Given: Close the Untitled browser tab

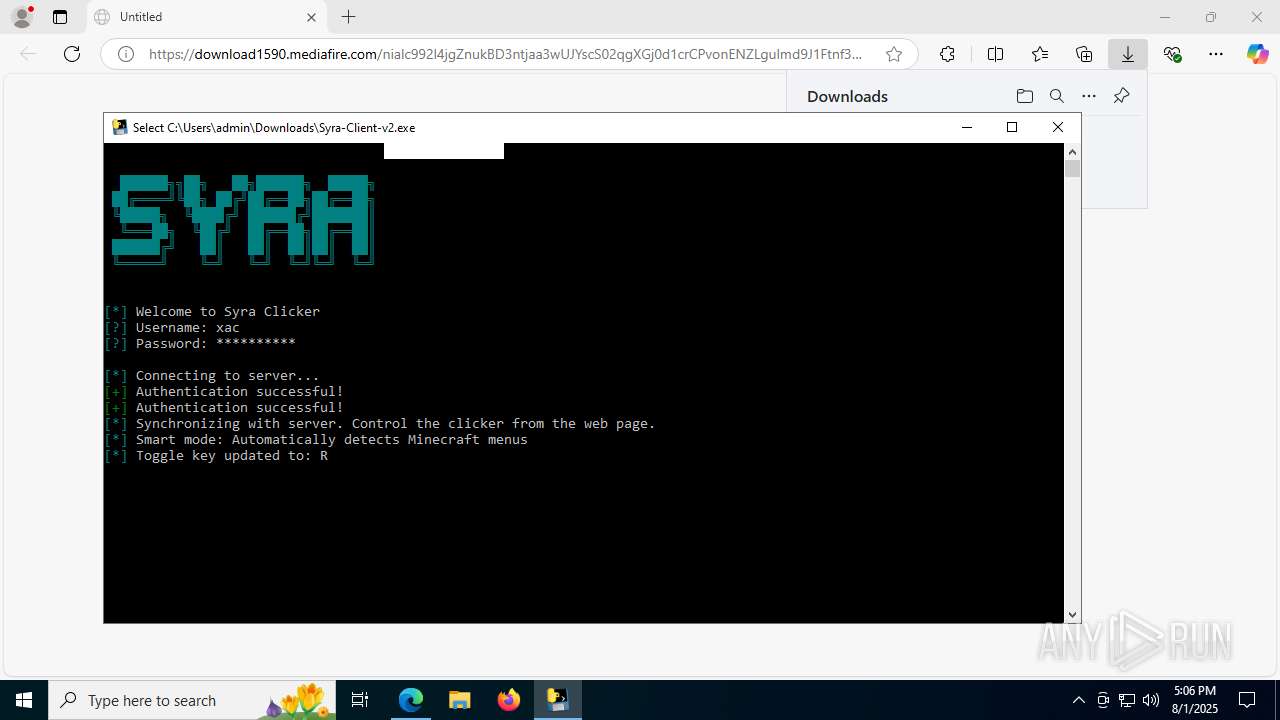Looking at the screenshot, I should pyautogui.click(x=311, y=17).
